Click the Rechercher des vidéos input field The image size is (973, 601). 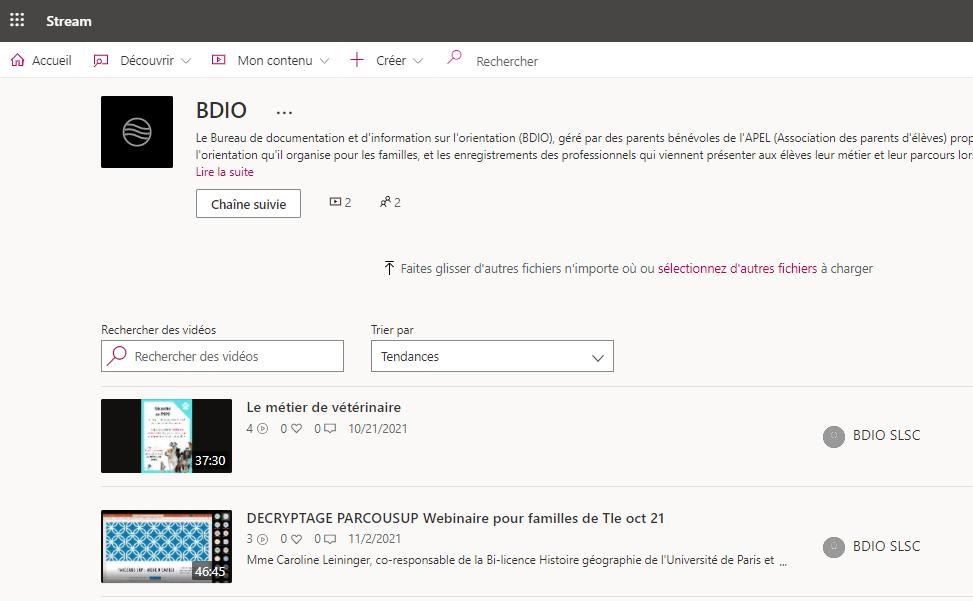click(222, 356)
